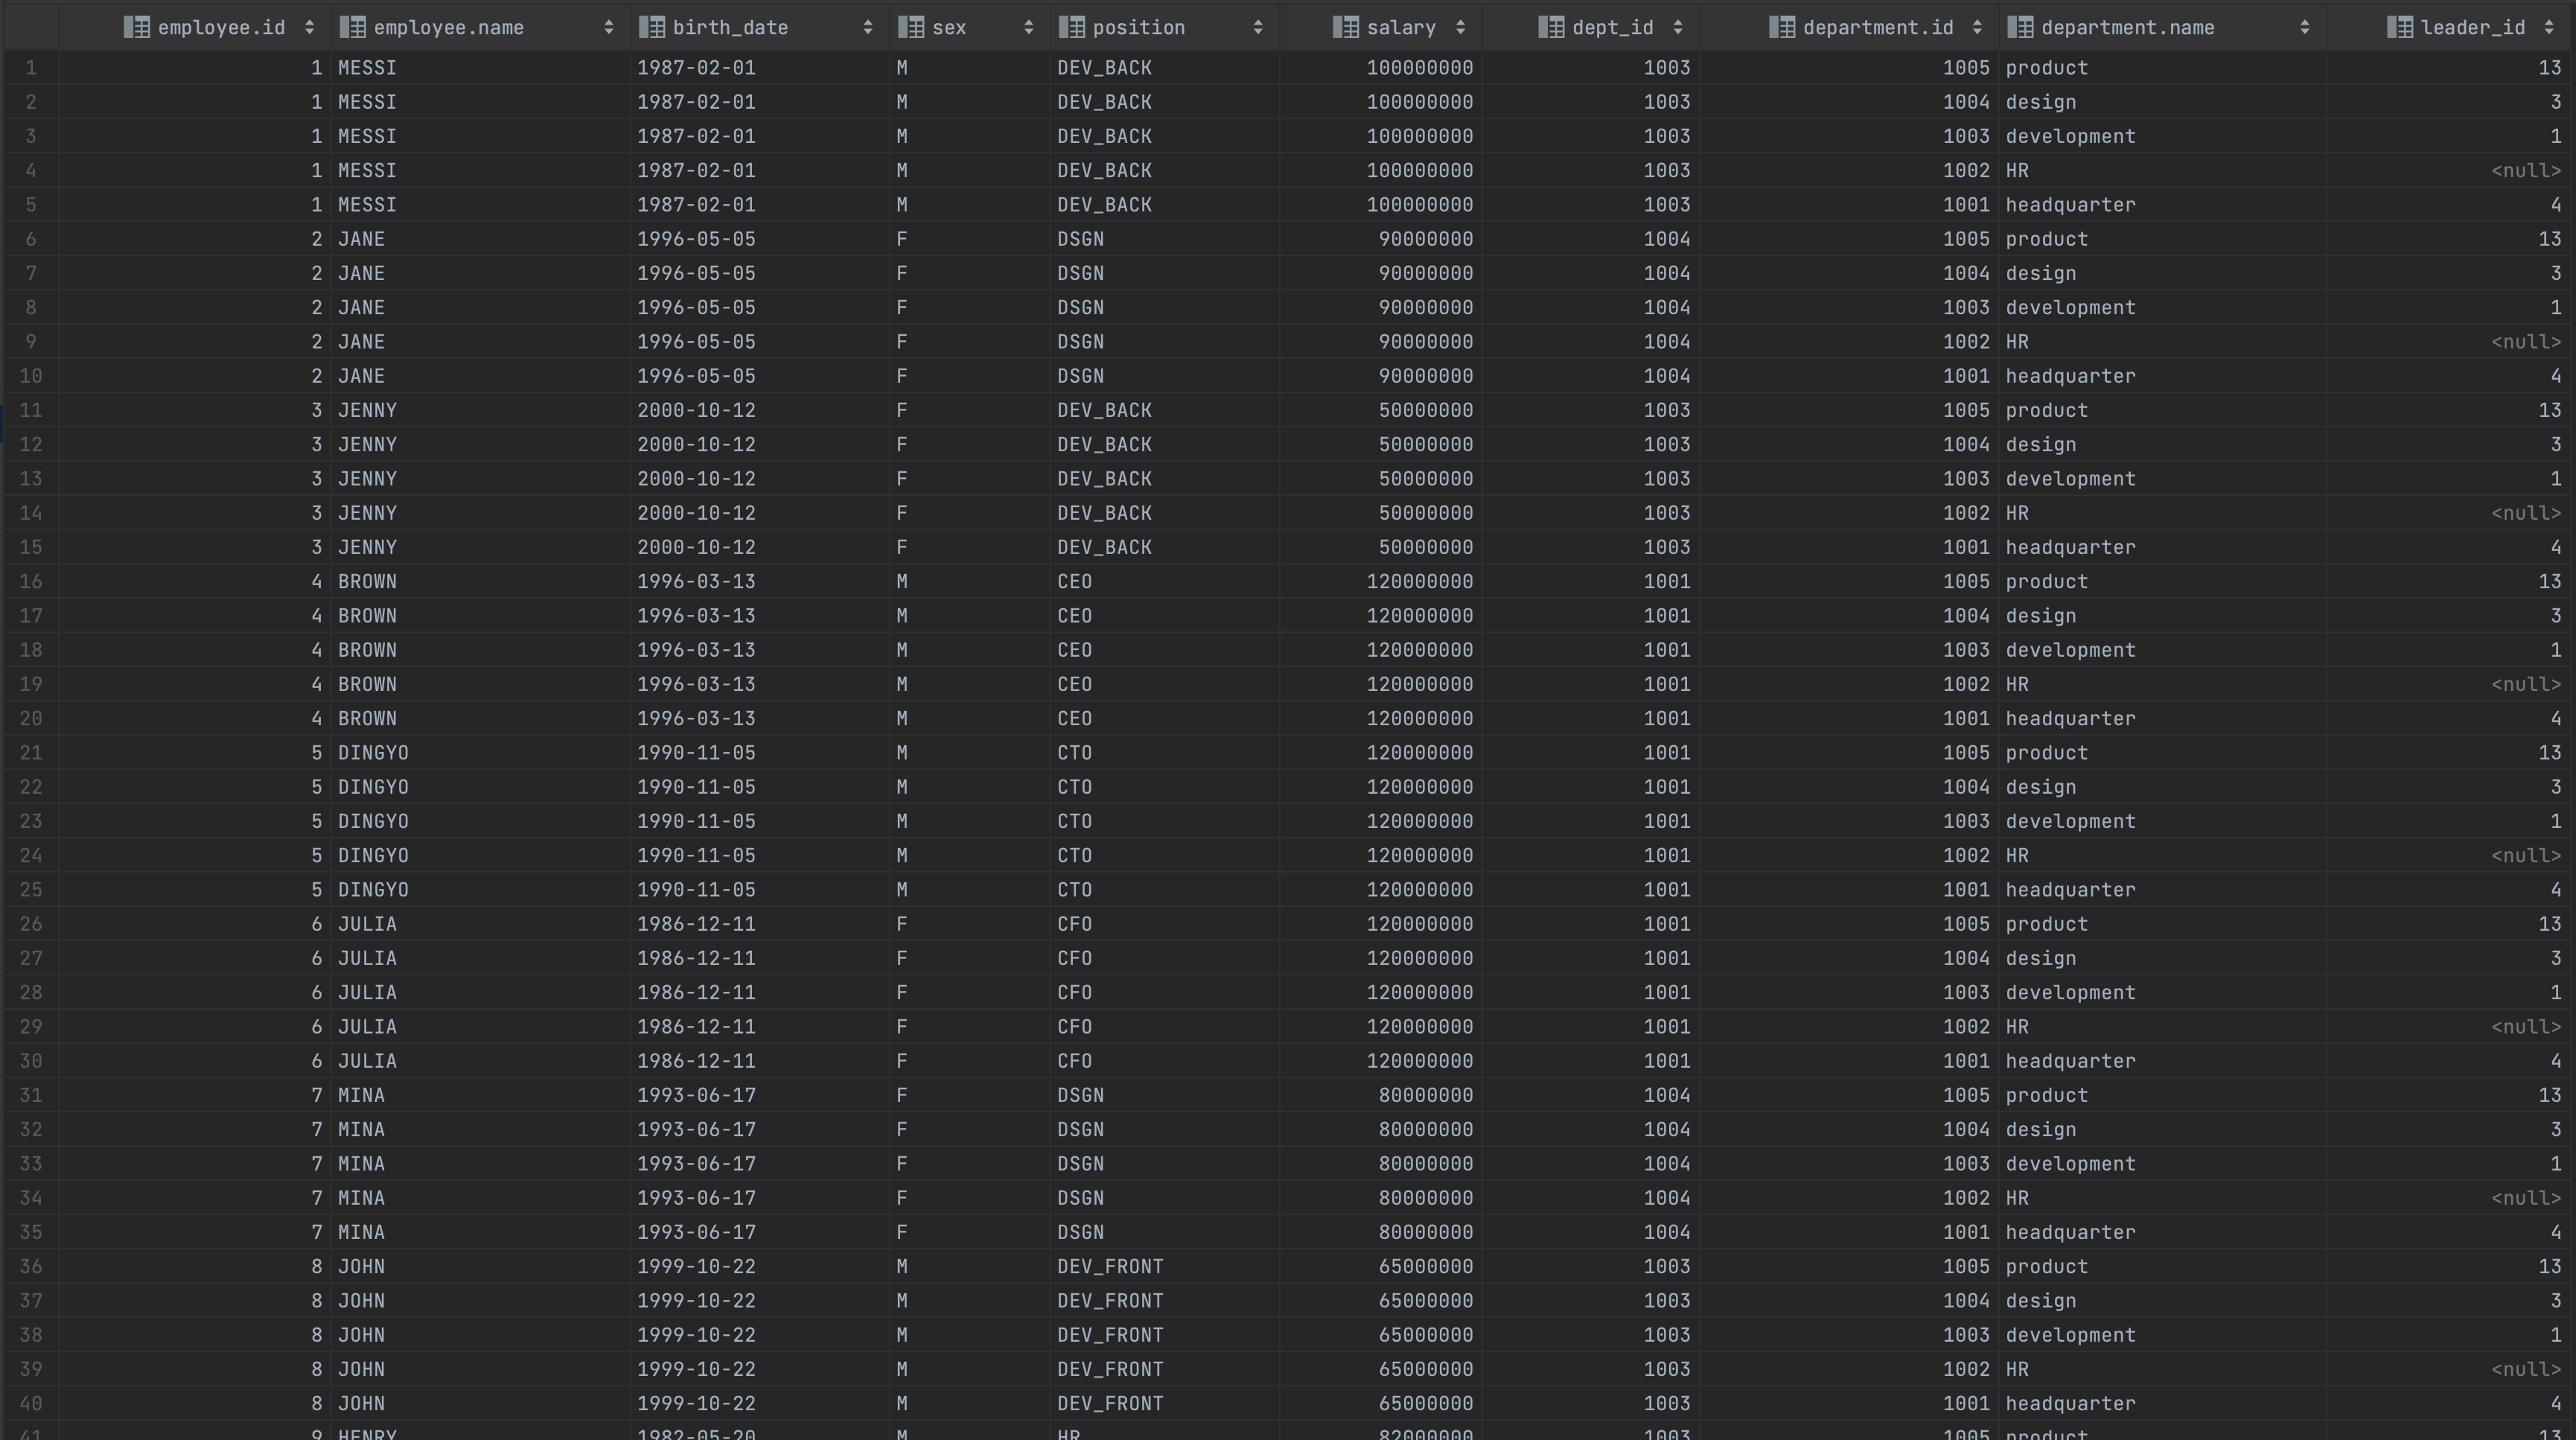Click the dept_id column table icon
Image resolution: width=2576 pixels, height=1440 pixels.
pyautogui.click(x=1551, y=27)
